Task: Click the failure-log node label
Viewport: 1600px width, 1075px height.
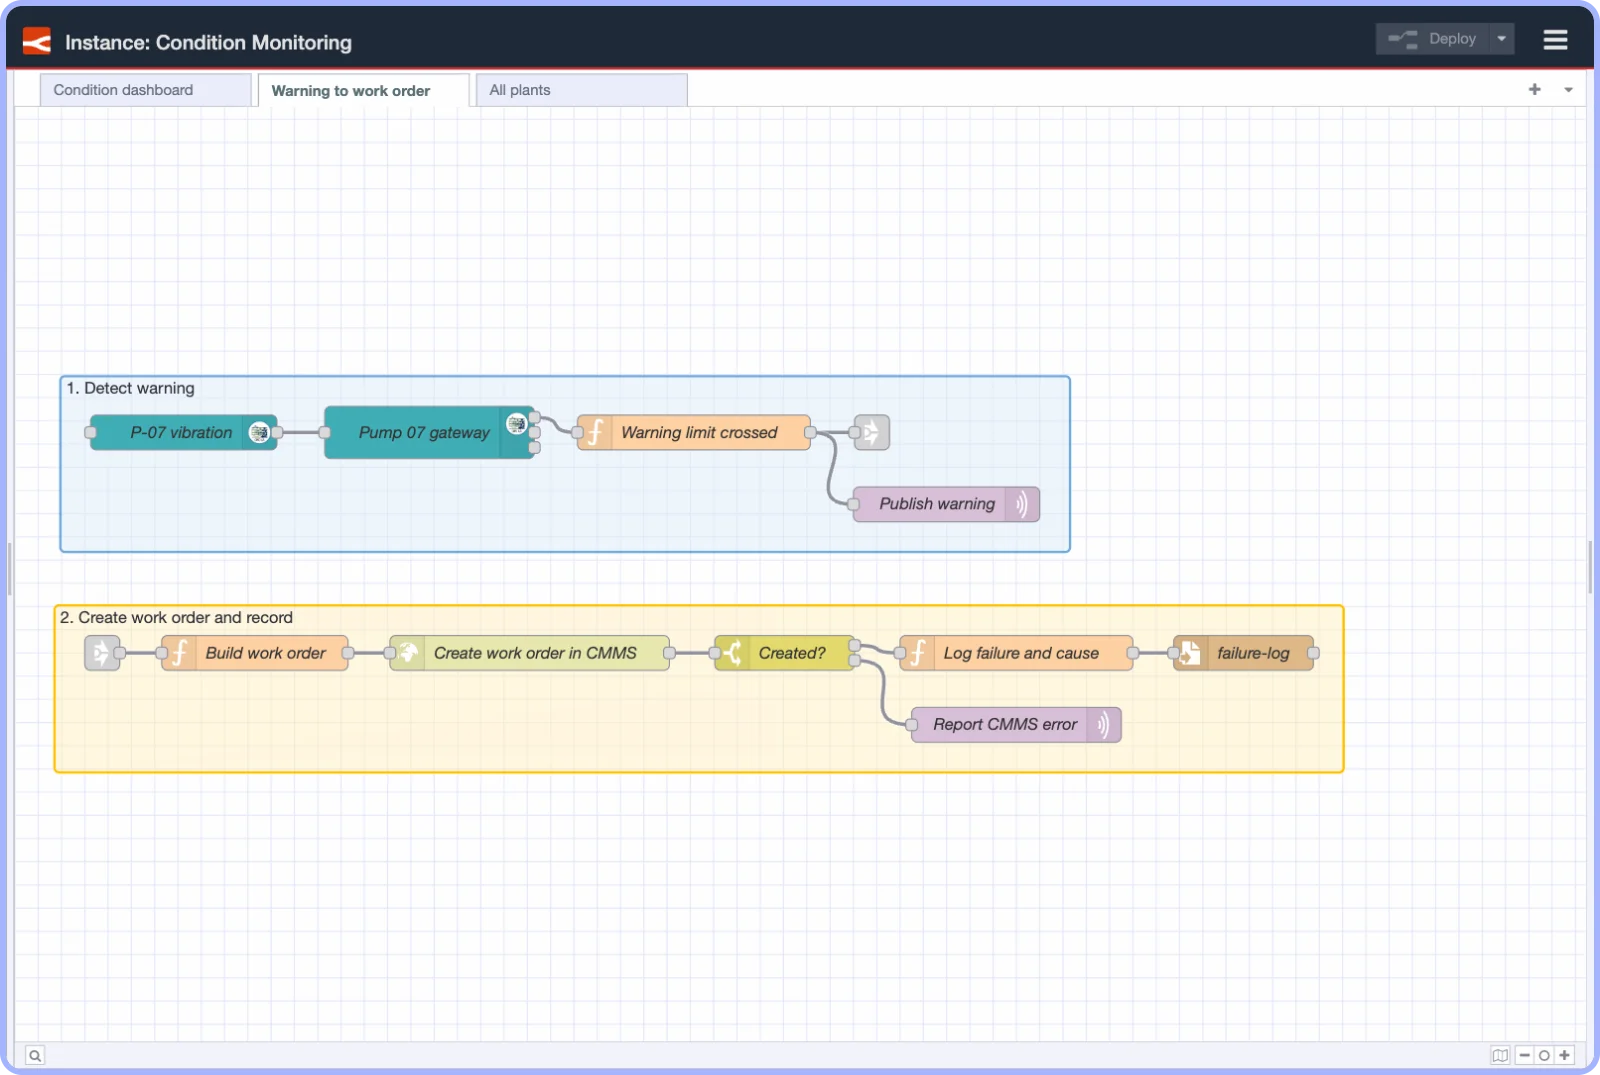Action: point(1253,653)
